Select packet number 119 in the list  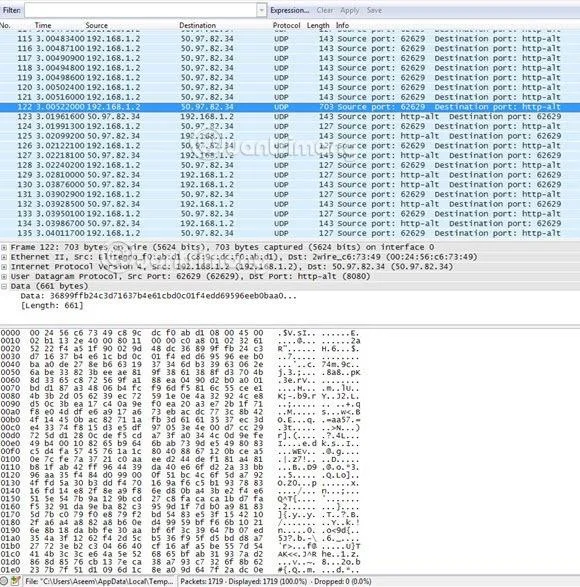pos(290,78)
